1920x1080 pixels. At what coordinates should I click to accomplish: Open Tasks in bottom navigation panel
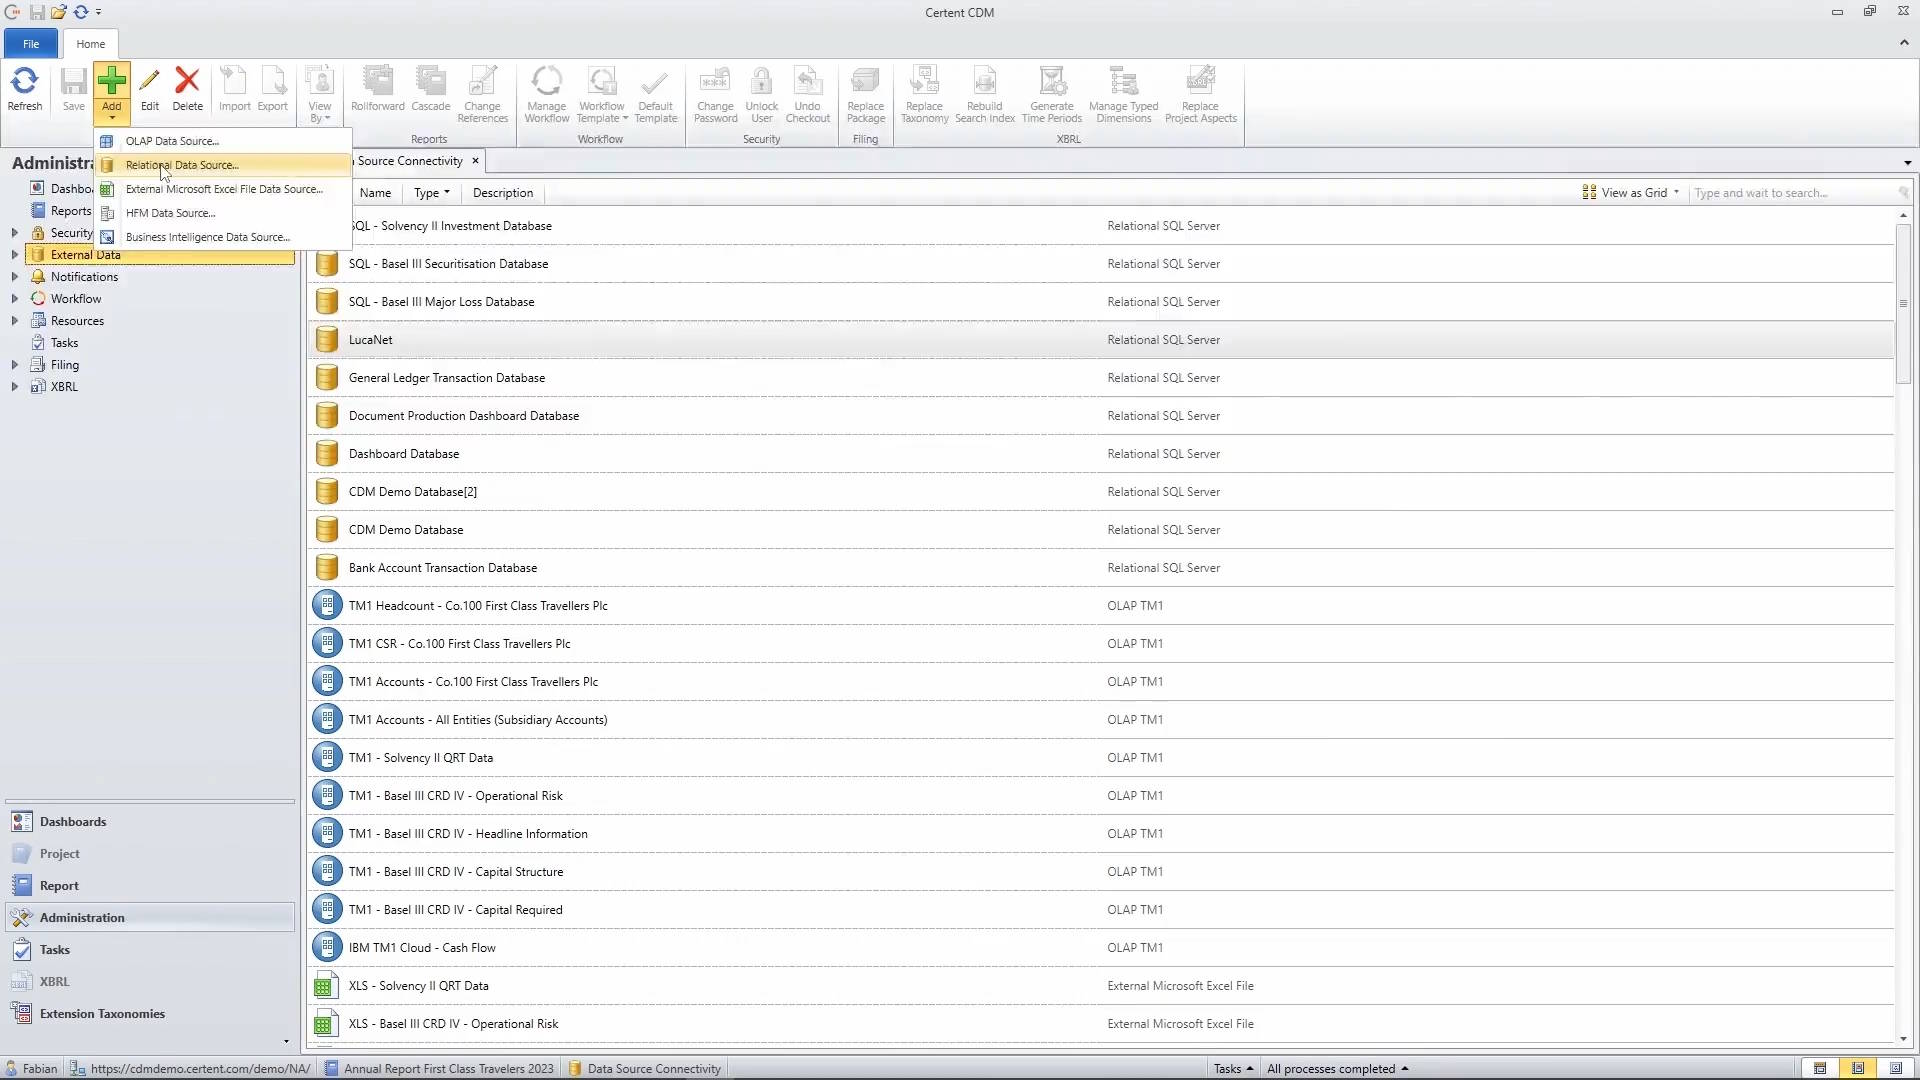(54, 950)
